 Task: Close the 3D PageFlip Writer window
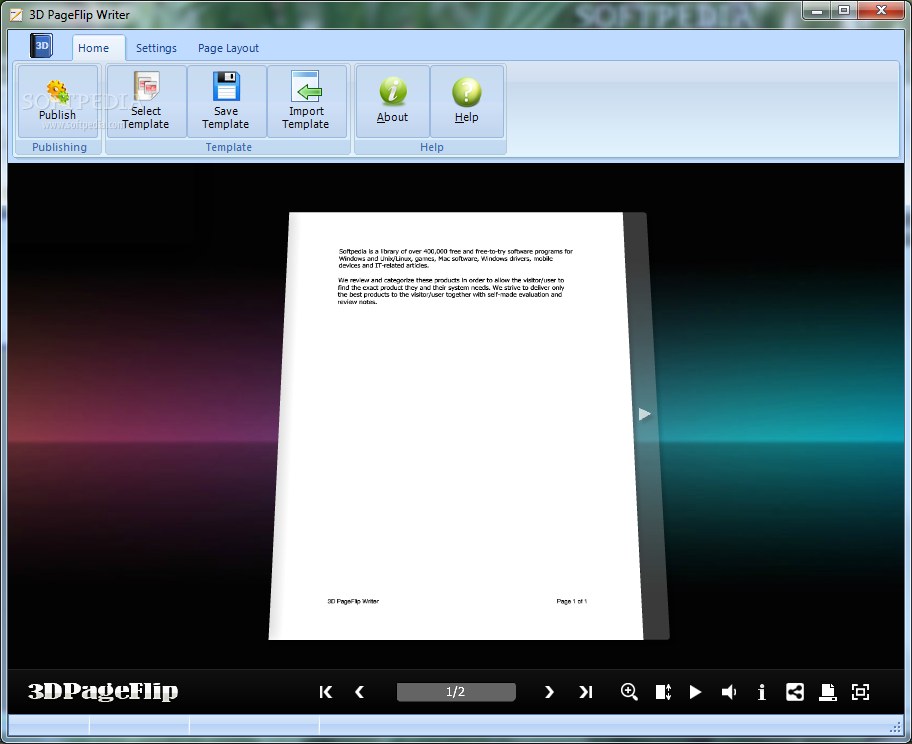pyautogui.click(x=881, y=11)
